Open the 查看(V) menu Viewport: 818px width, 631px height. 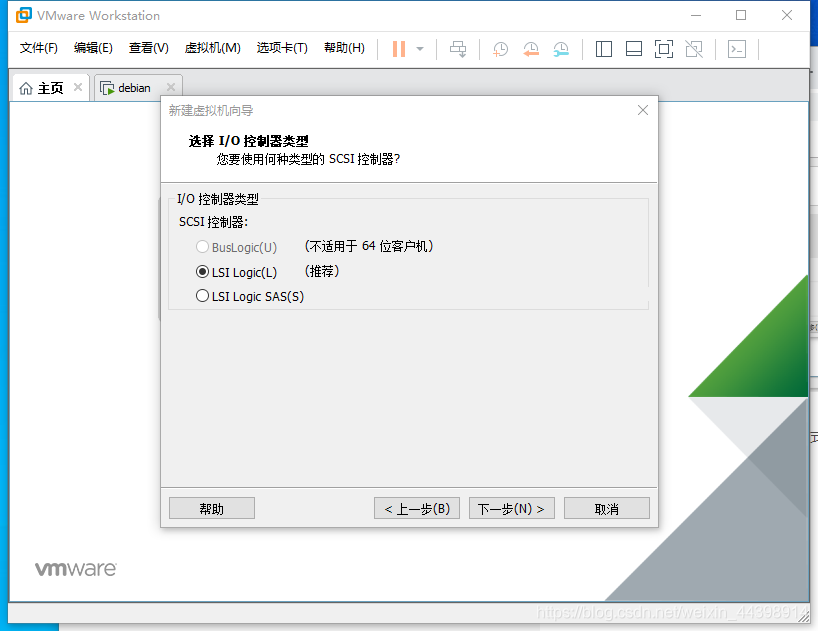(149, 48)
